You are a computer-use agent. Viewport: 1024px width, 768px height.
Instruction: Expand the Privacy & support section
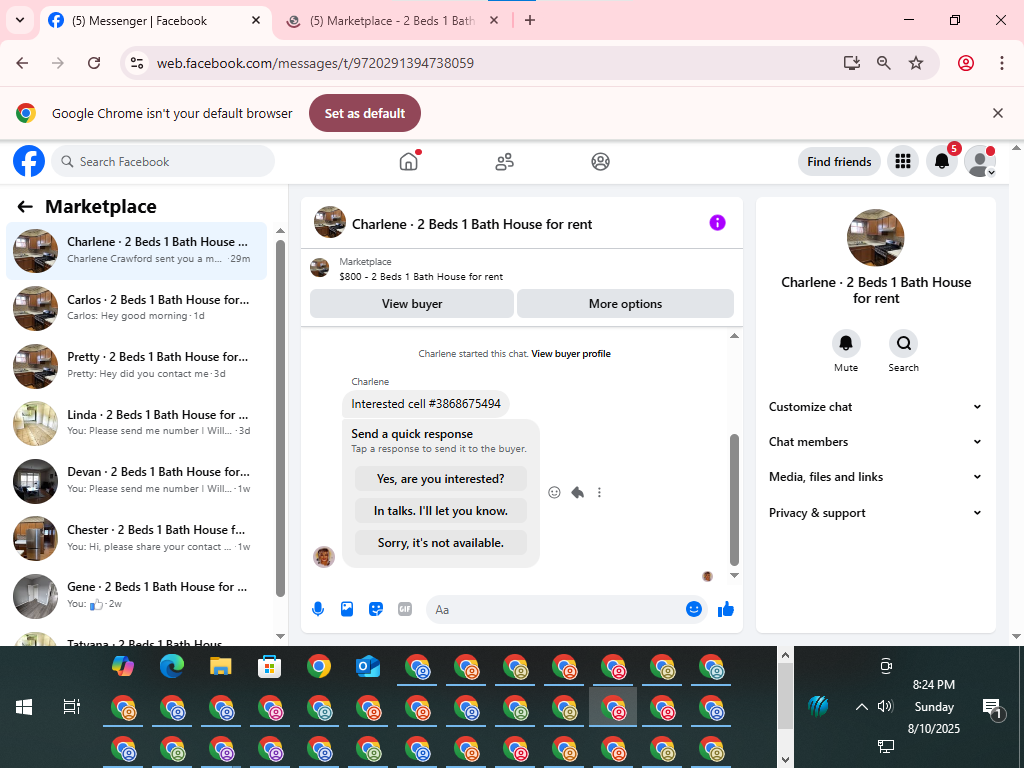tap(875, 513)
